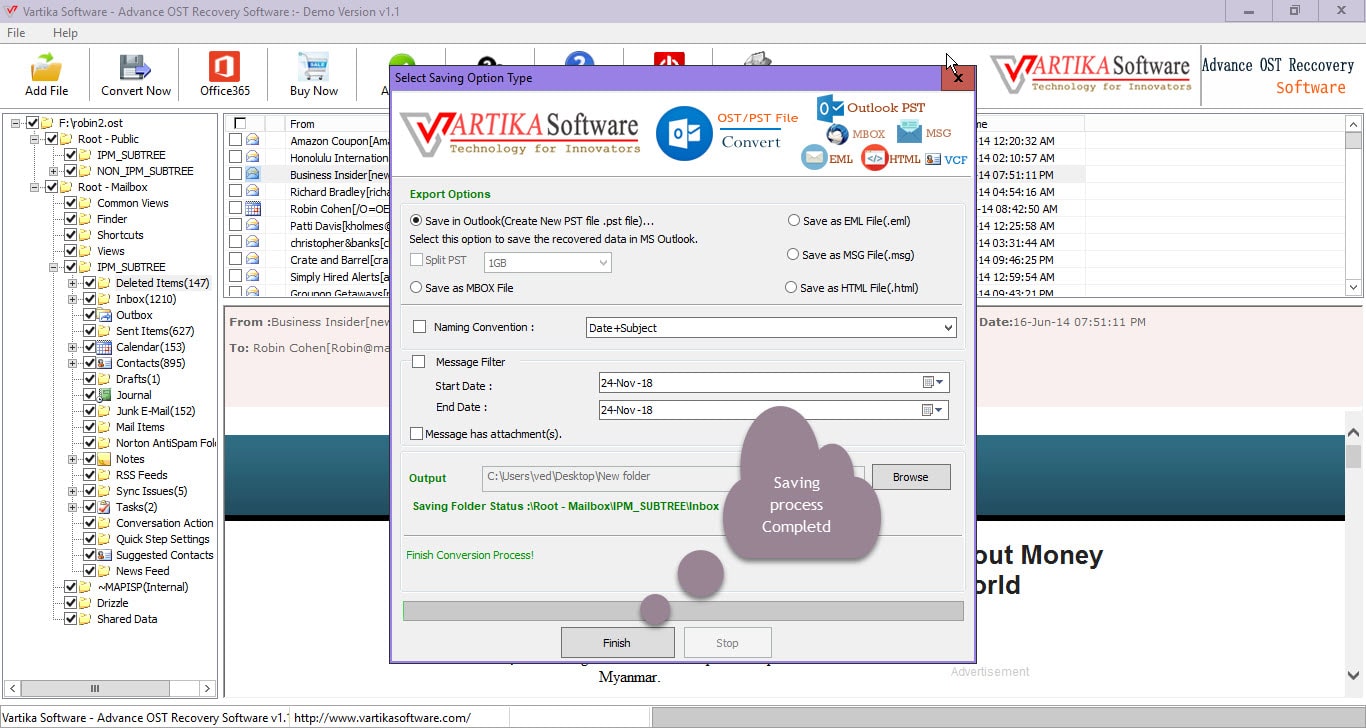
Task: Click the Robin Cohen row calendar icon
Action: click(253, 209)
